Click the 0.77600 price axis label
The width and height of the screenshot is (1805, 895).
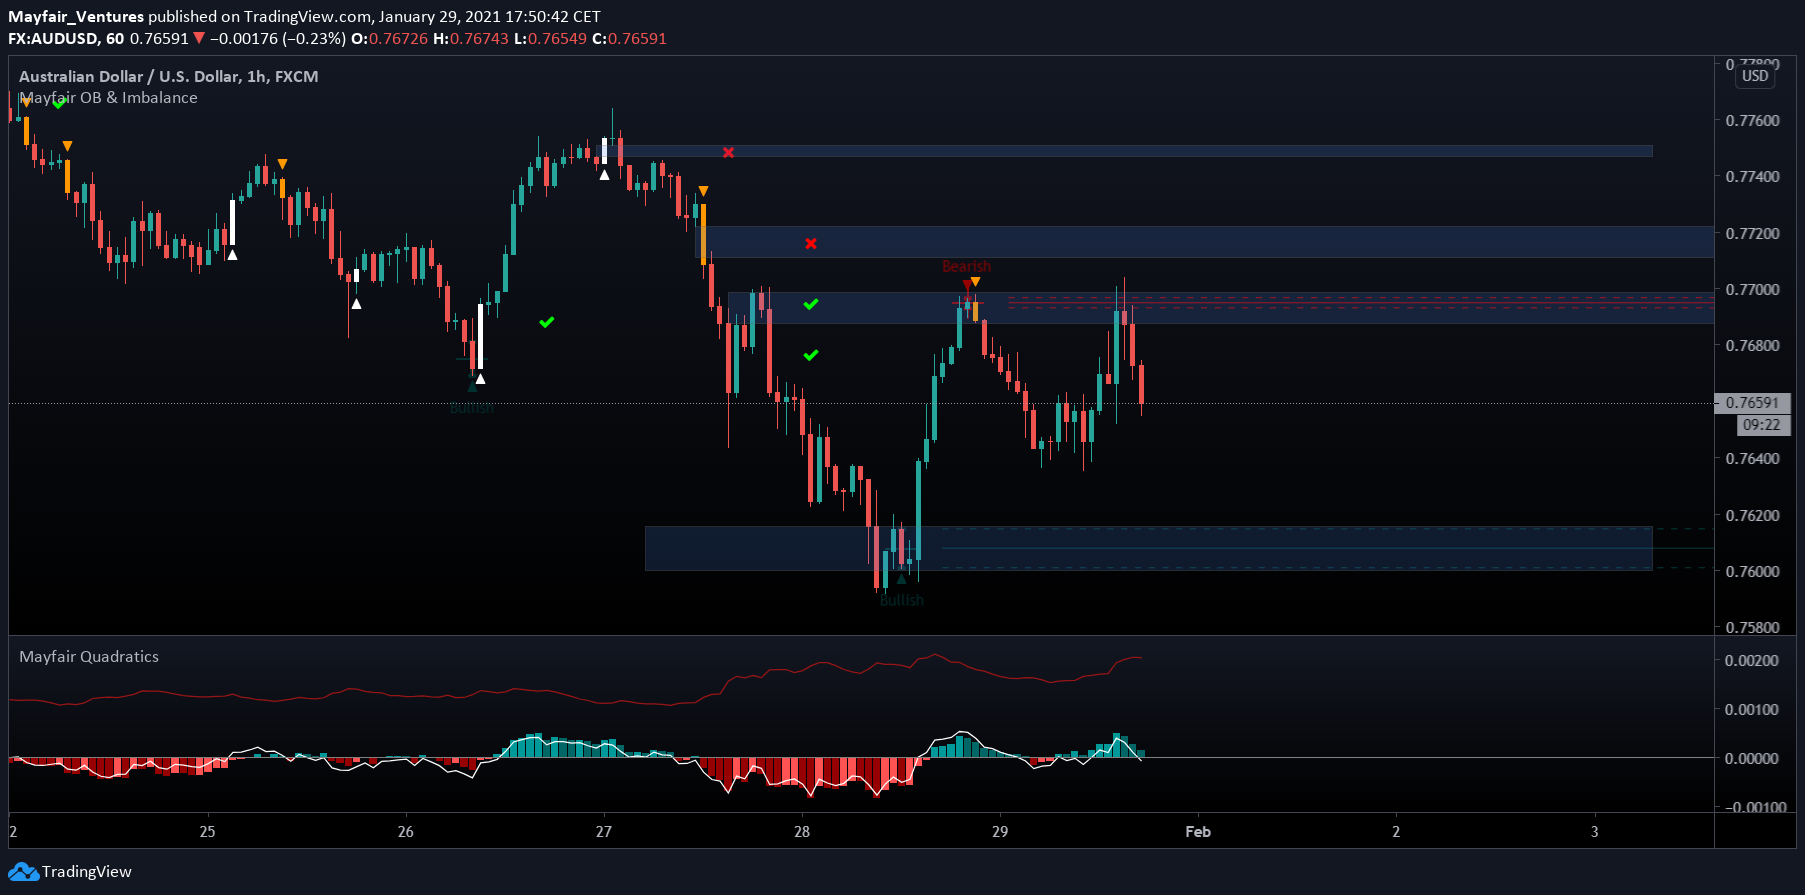1752,121
